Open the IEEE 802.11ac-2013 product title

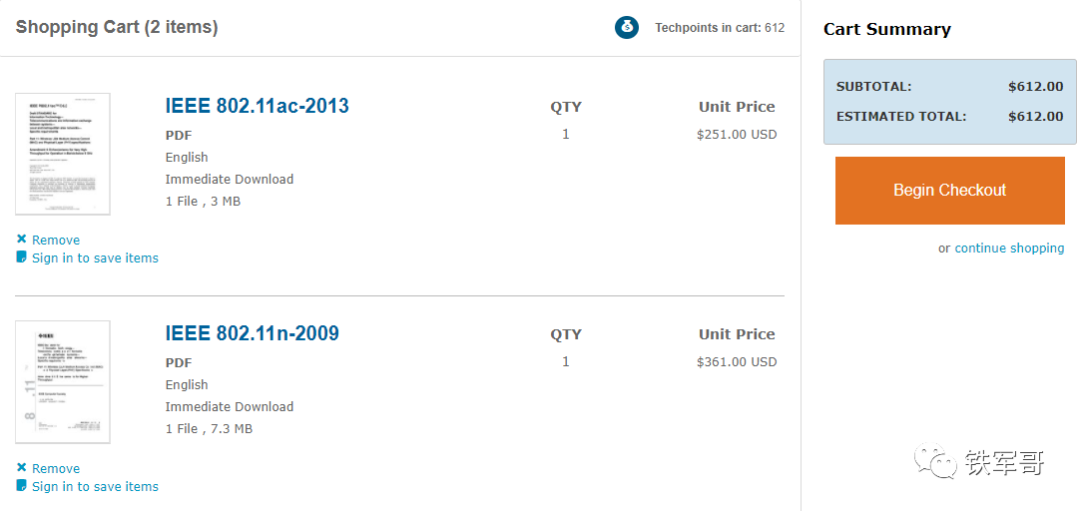(257, 106)
